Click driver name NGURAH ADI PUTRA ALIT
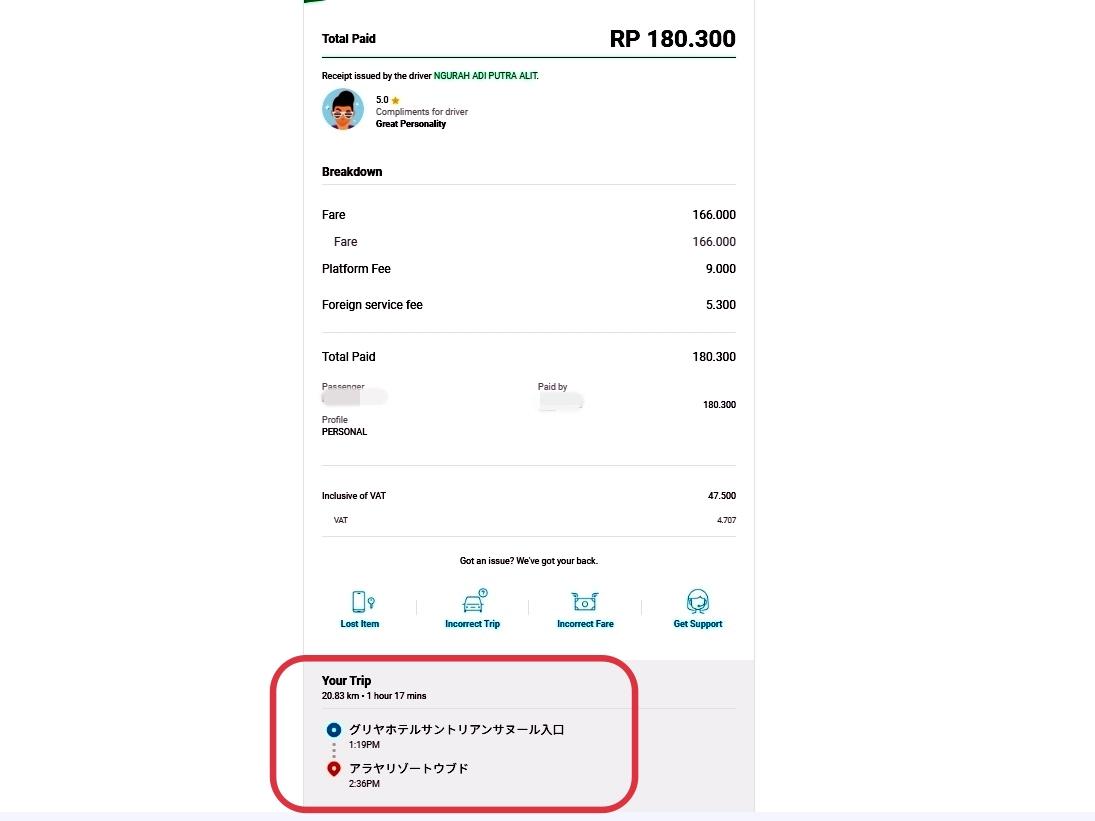This screenshot has width=1095, height=821. pos(486,76)
